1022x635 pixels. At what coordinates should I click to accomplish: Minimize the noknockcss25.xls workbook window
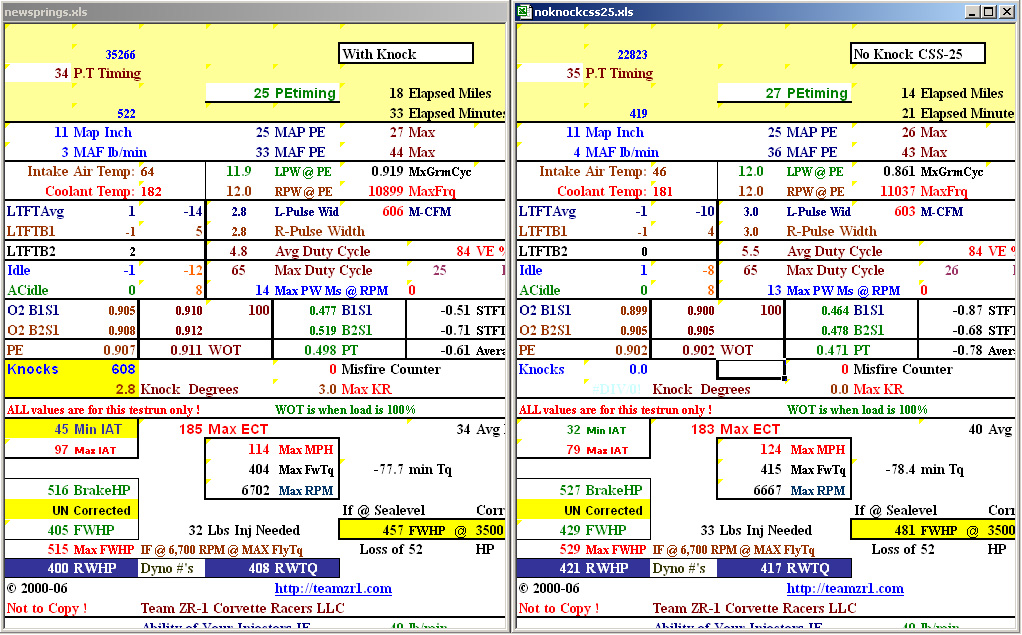(x=972, y=12)
